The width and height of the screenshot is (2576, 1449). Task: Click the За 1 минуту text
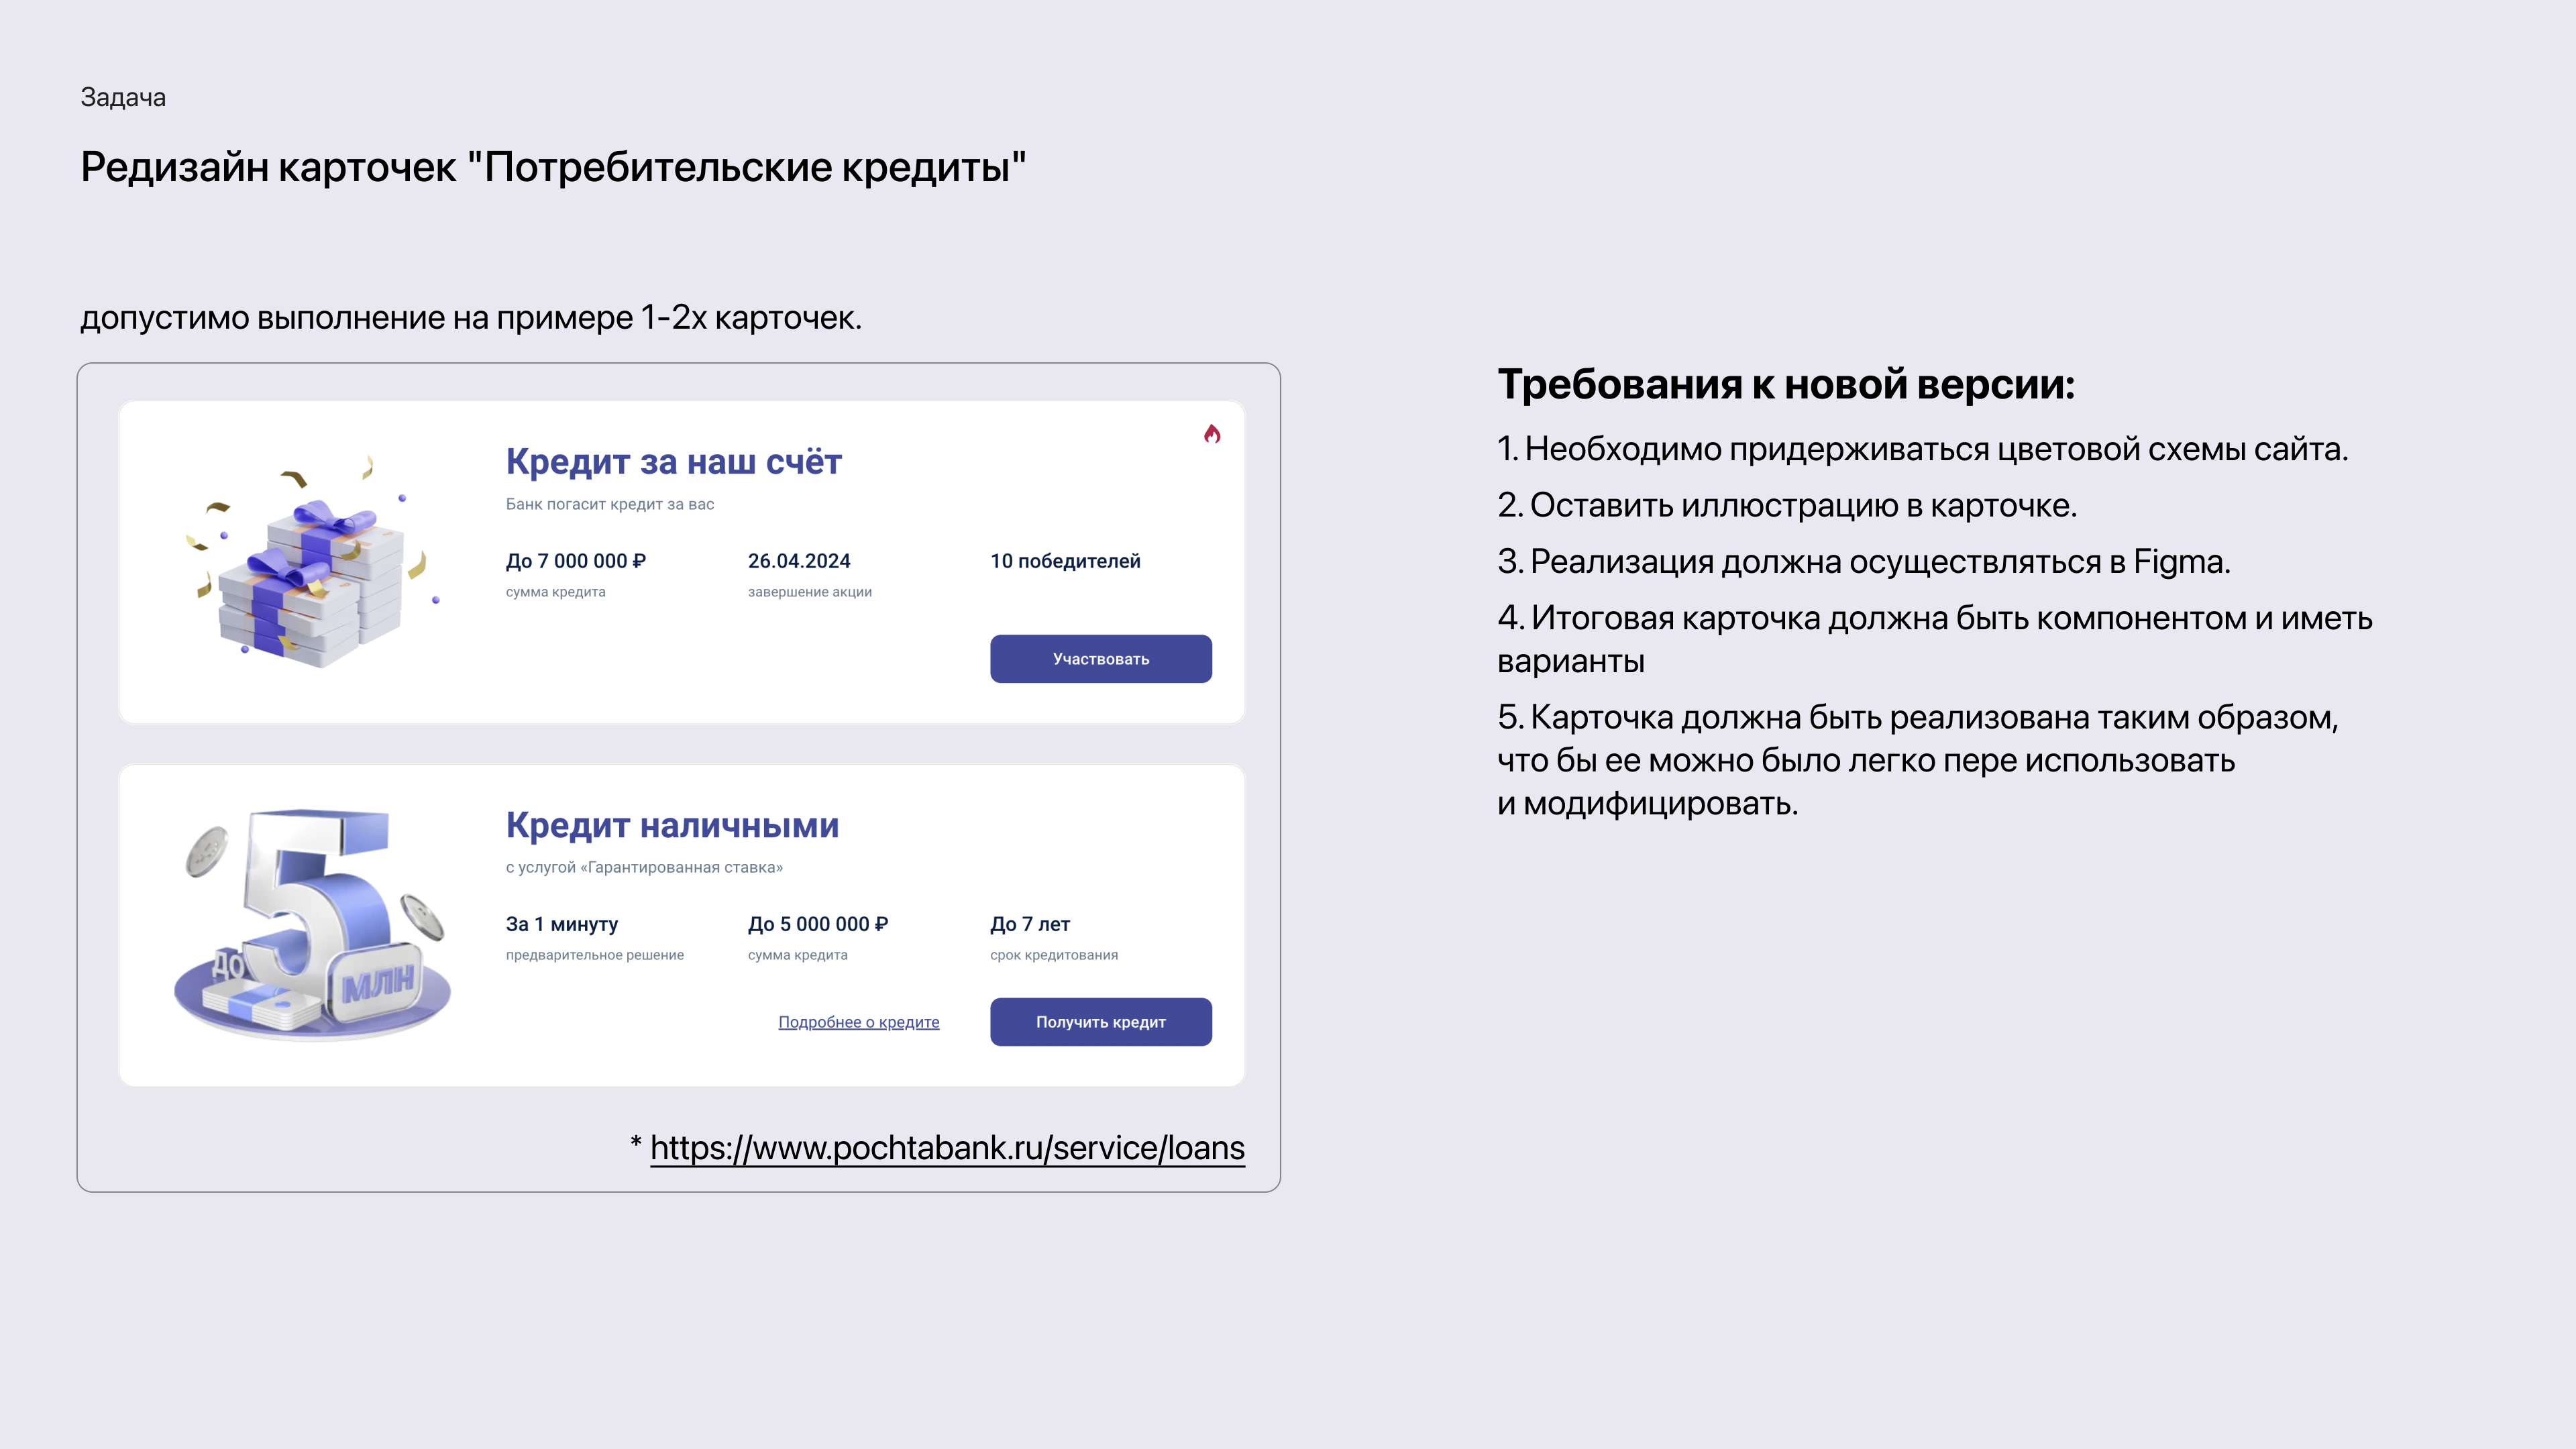click(x=562, y=924)
